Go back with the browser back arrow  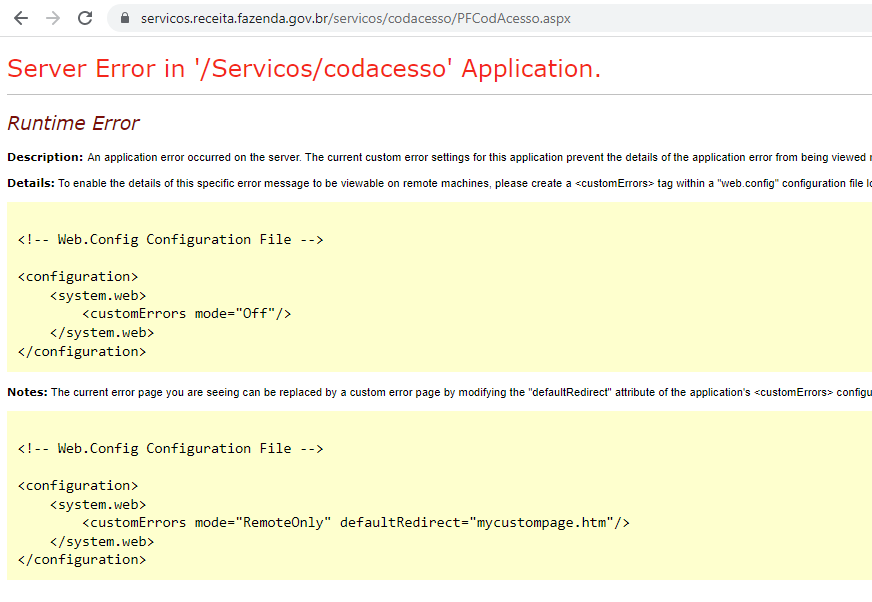[21, 18]
